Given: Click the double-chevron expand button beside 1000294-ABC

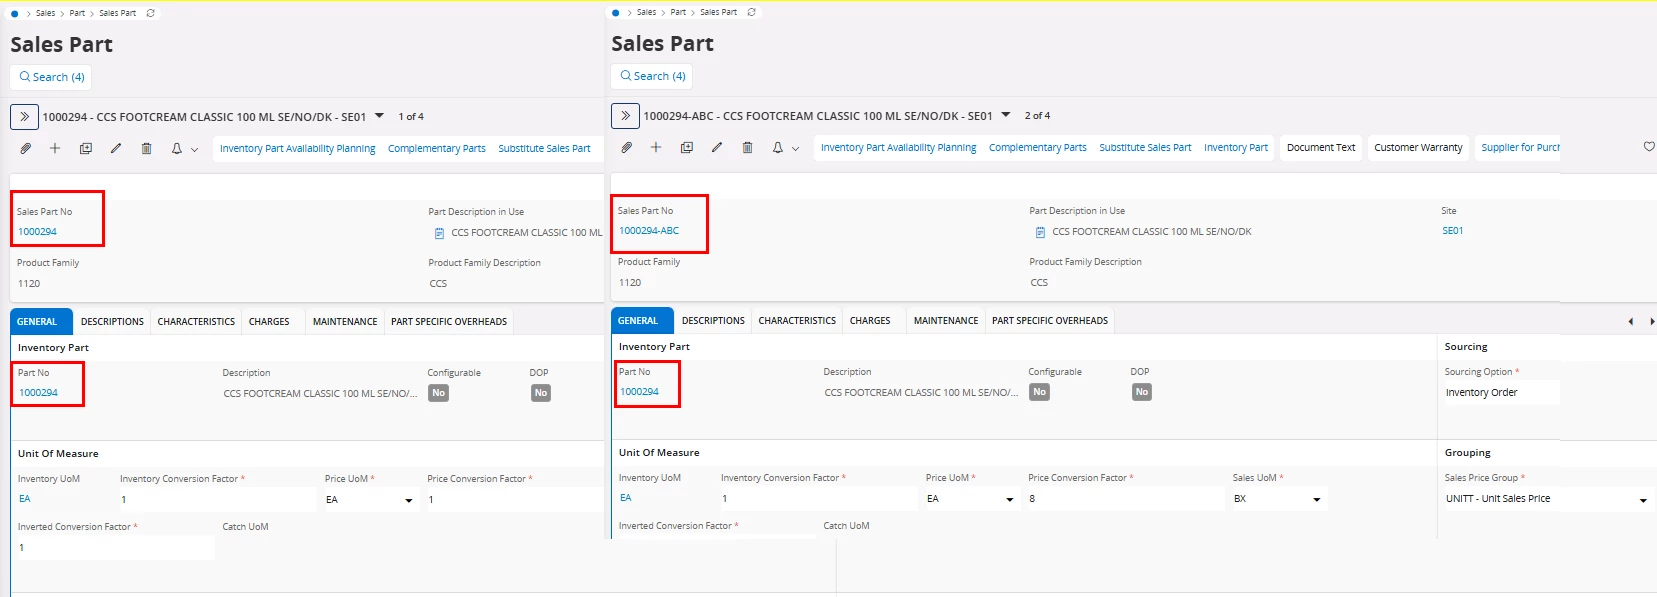Looking at the screenshot, I should [x=625, y=116].
